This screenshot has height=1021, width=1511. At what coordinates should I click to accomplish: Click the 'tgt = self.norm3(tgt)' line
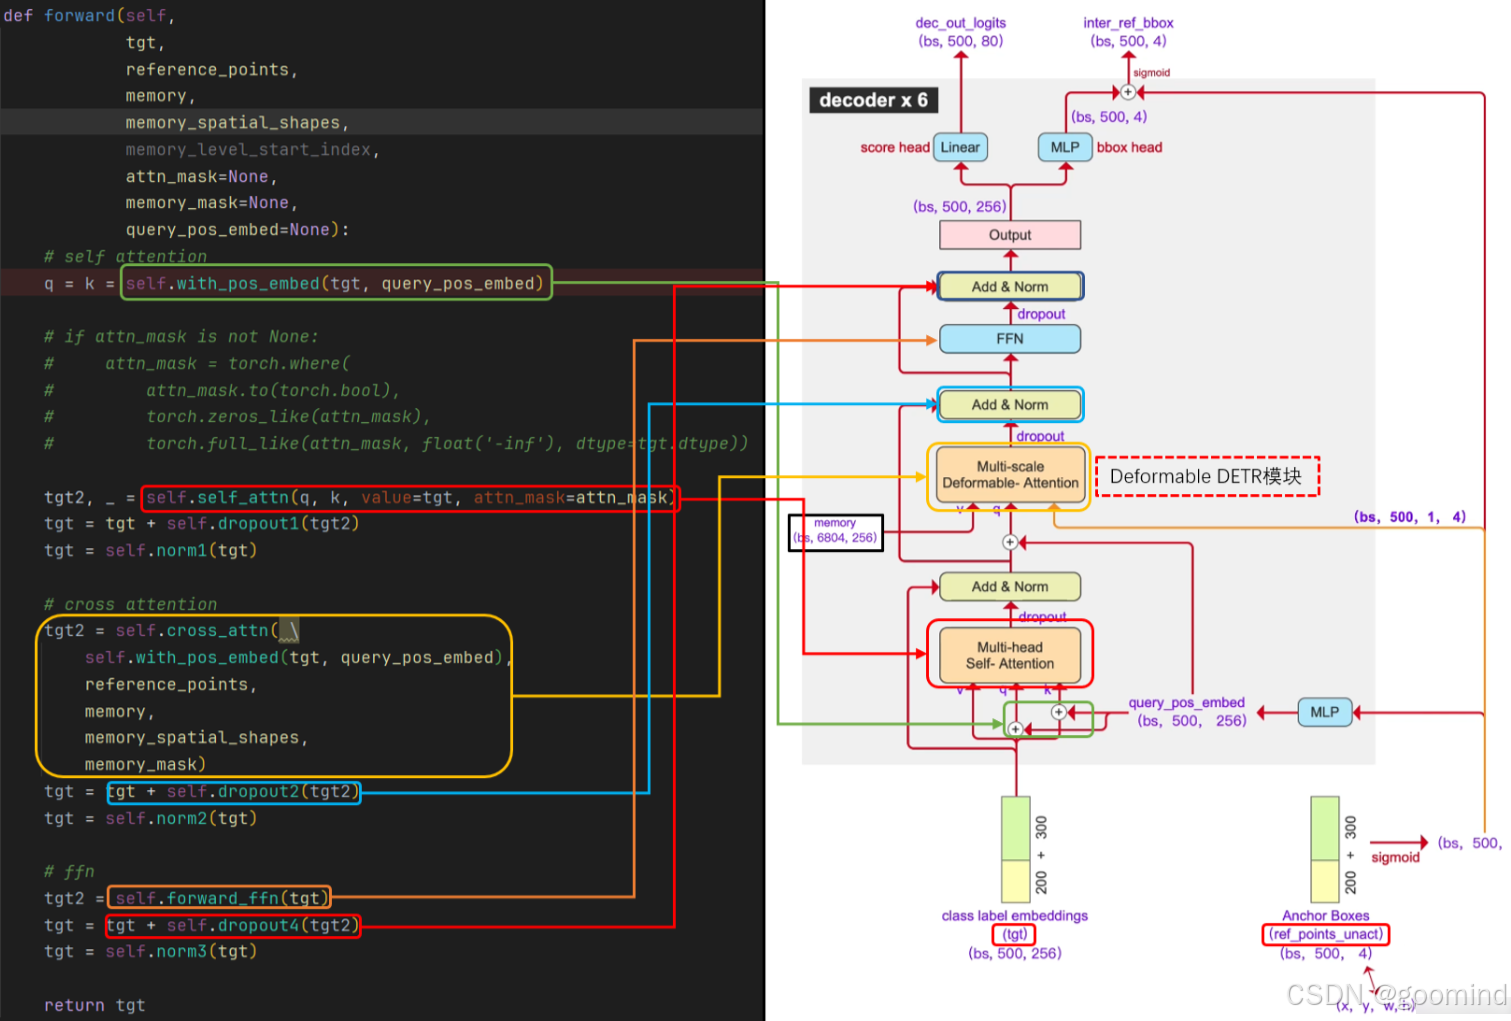(150, 952)
